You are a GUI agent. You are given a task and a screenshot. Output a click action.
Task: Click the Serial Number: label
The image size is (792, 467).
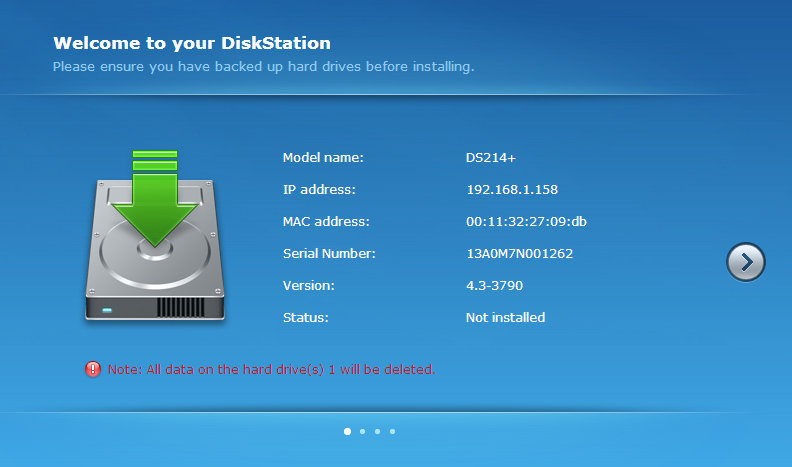[329, 253]
